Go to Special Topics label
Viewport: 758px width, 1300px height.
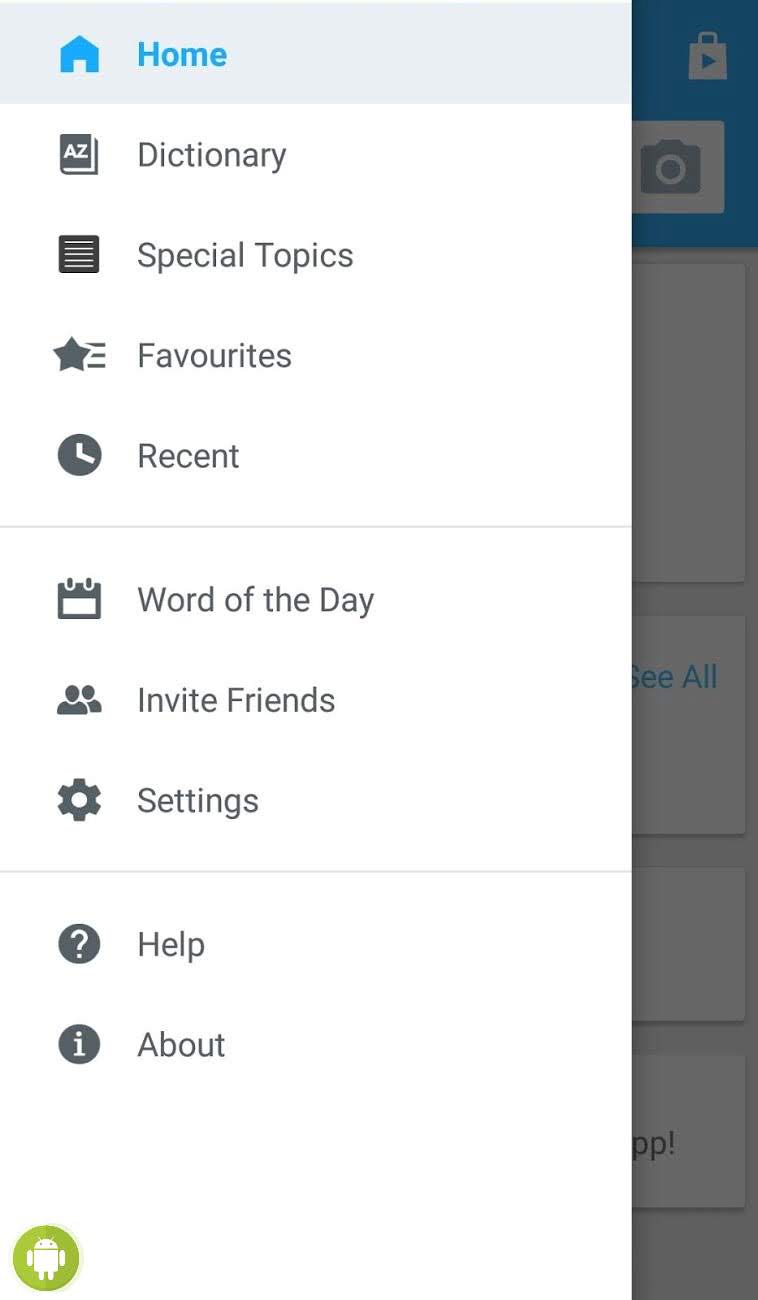[245, 255]
